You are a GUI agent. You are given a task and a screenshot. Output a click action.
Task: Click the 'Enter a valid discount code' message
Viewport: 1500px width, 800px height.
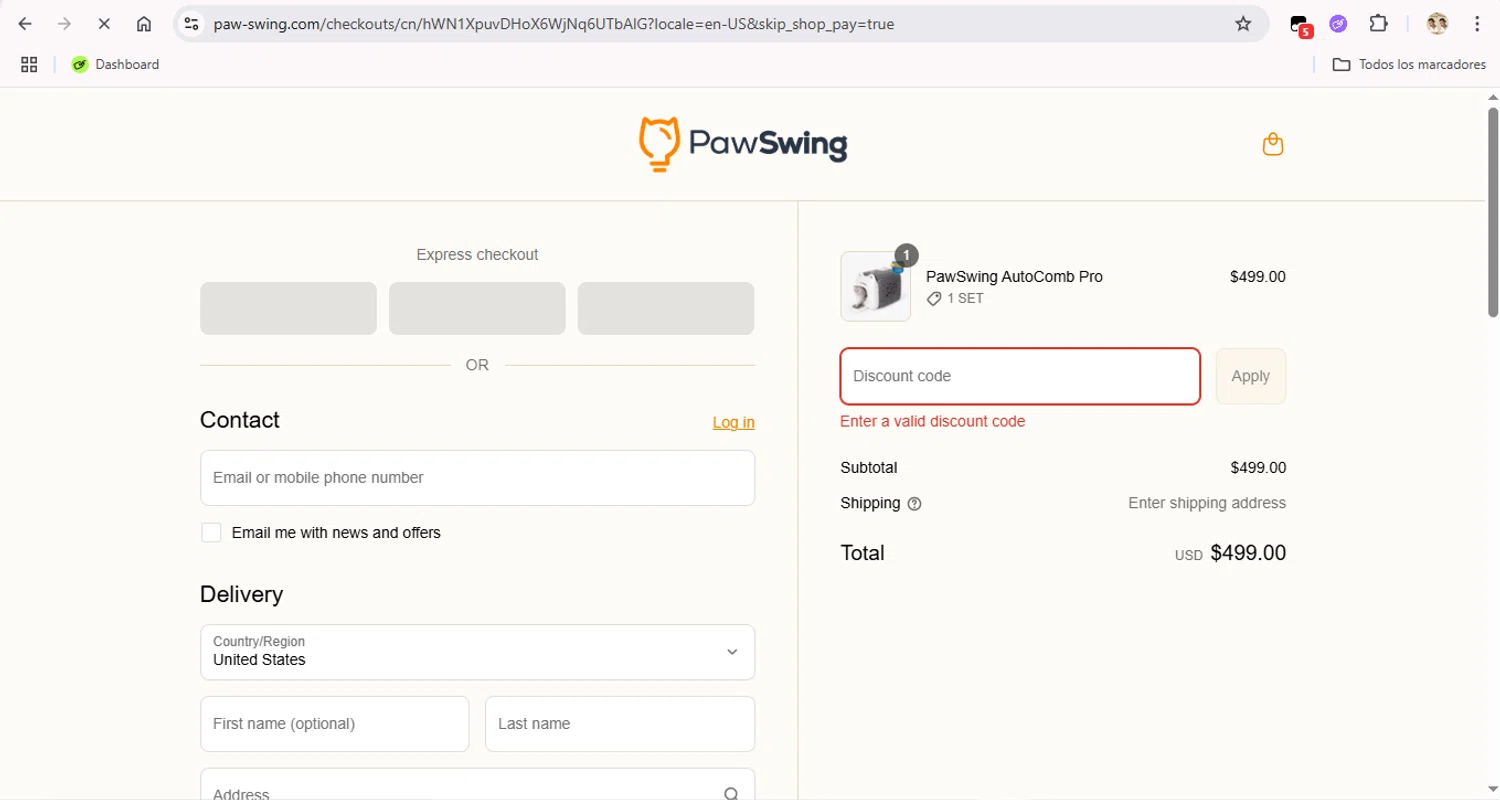pyautogui.click(x=933, y=421)
